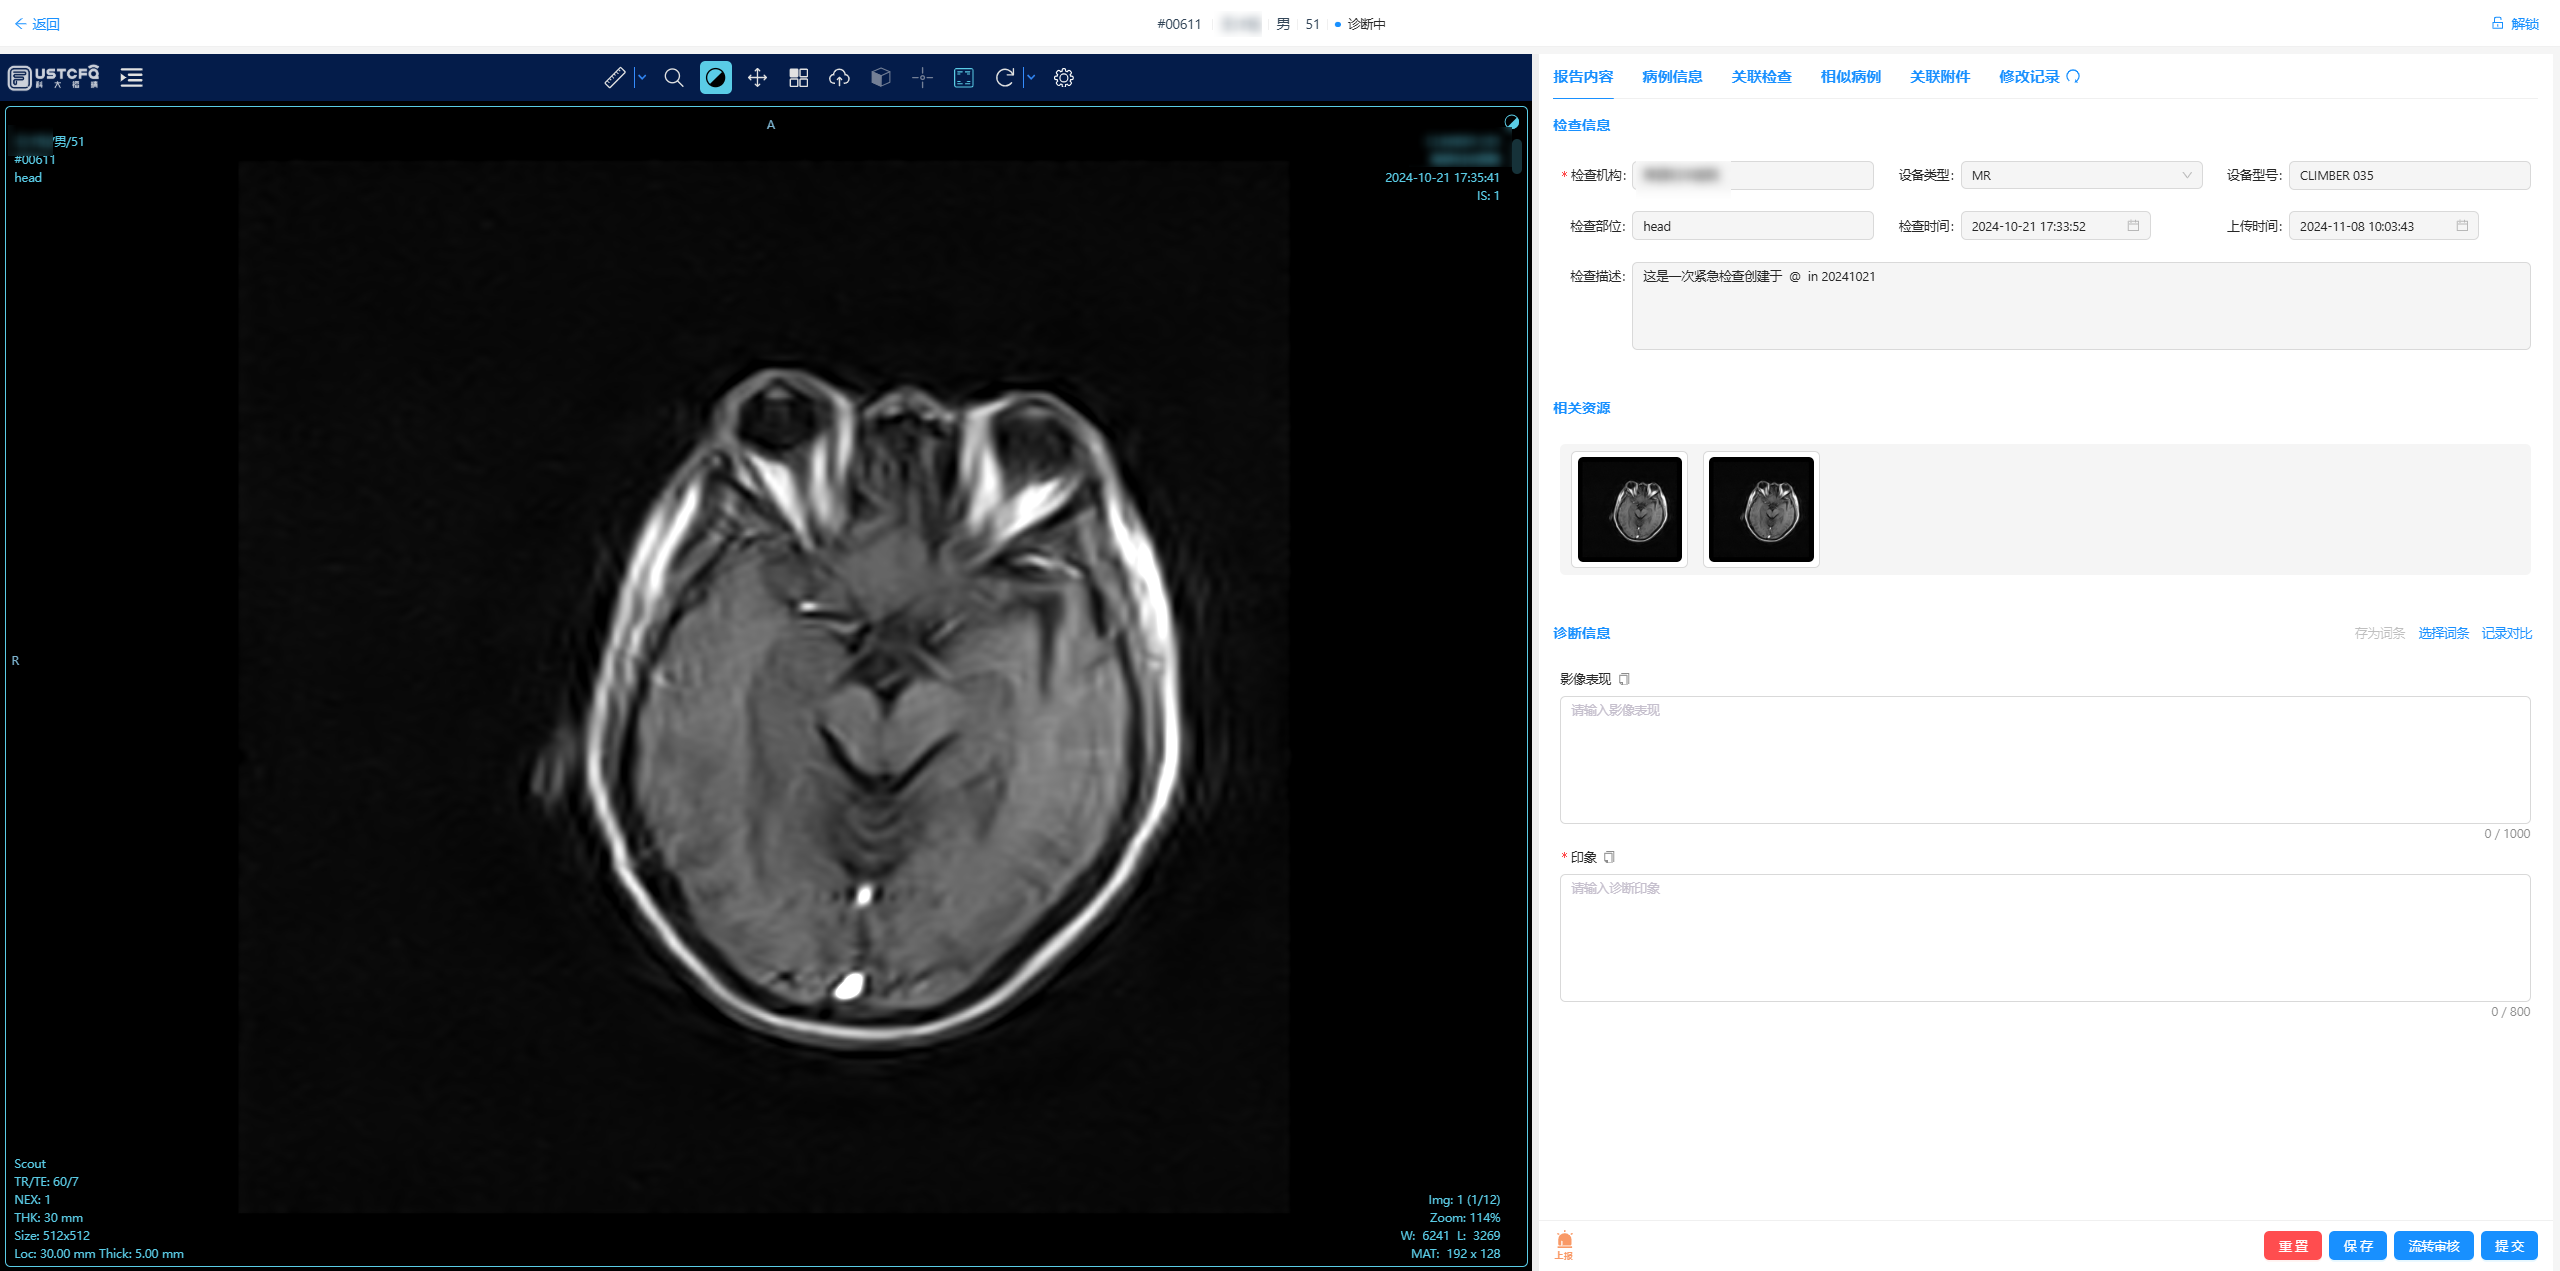Click the red 重置 button
The image size is (2560, 1271).
pyautogui.click(x=2292, y=1245)
